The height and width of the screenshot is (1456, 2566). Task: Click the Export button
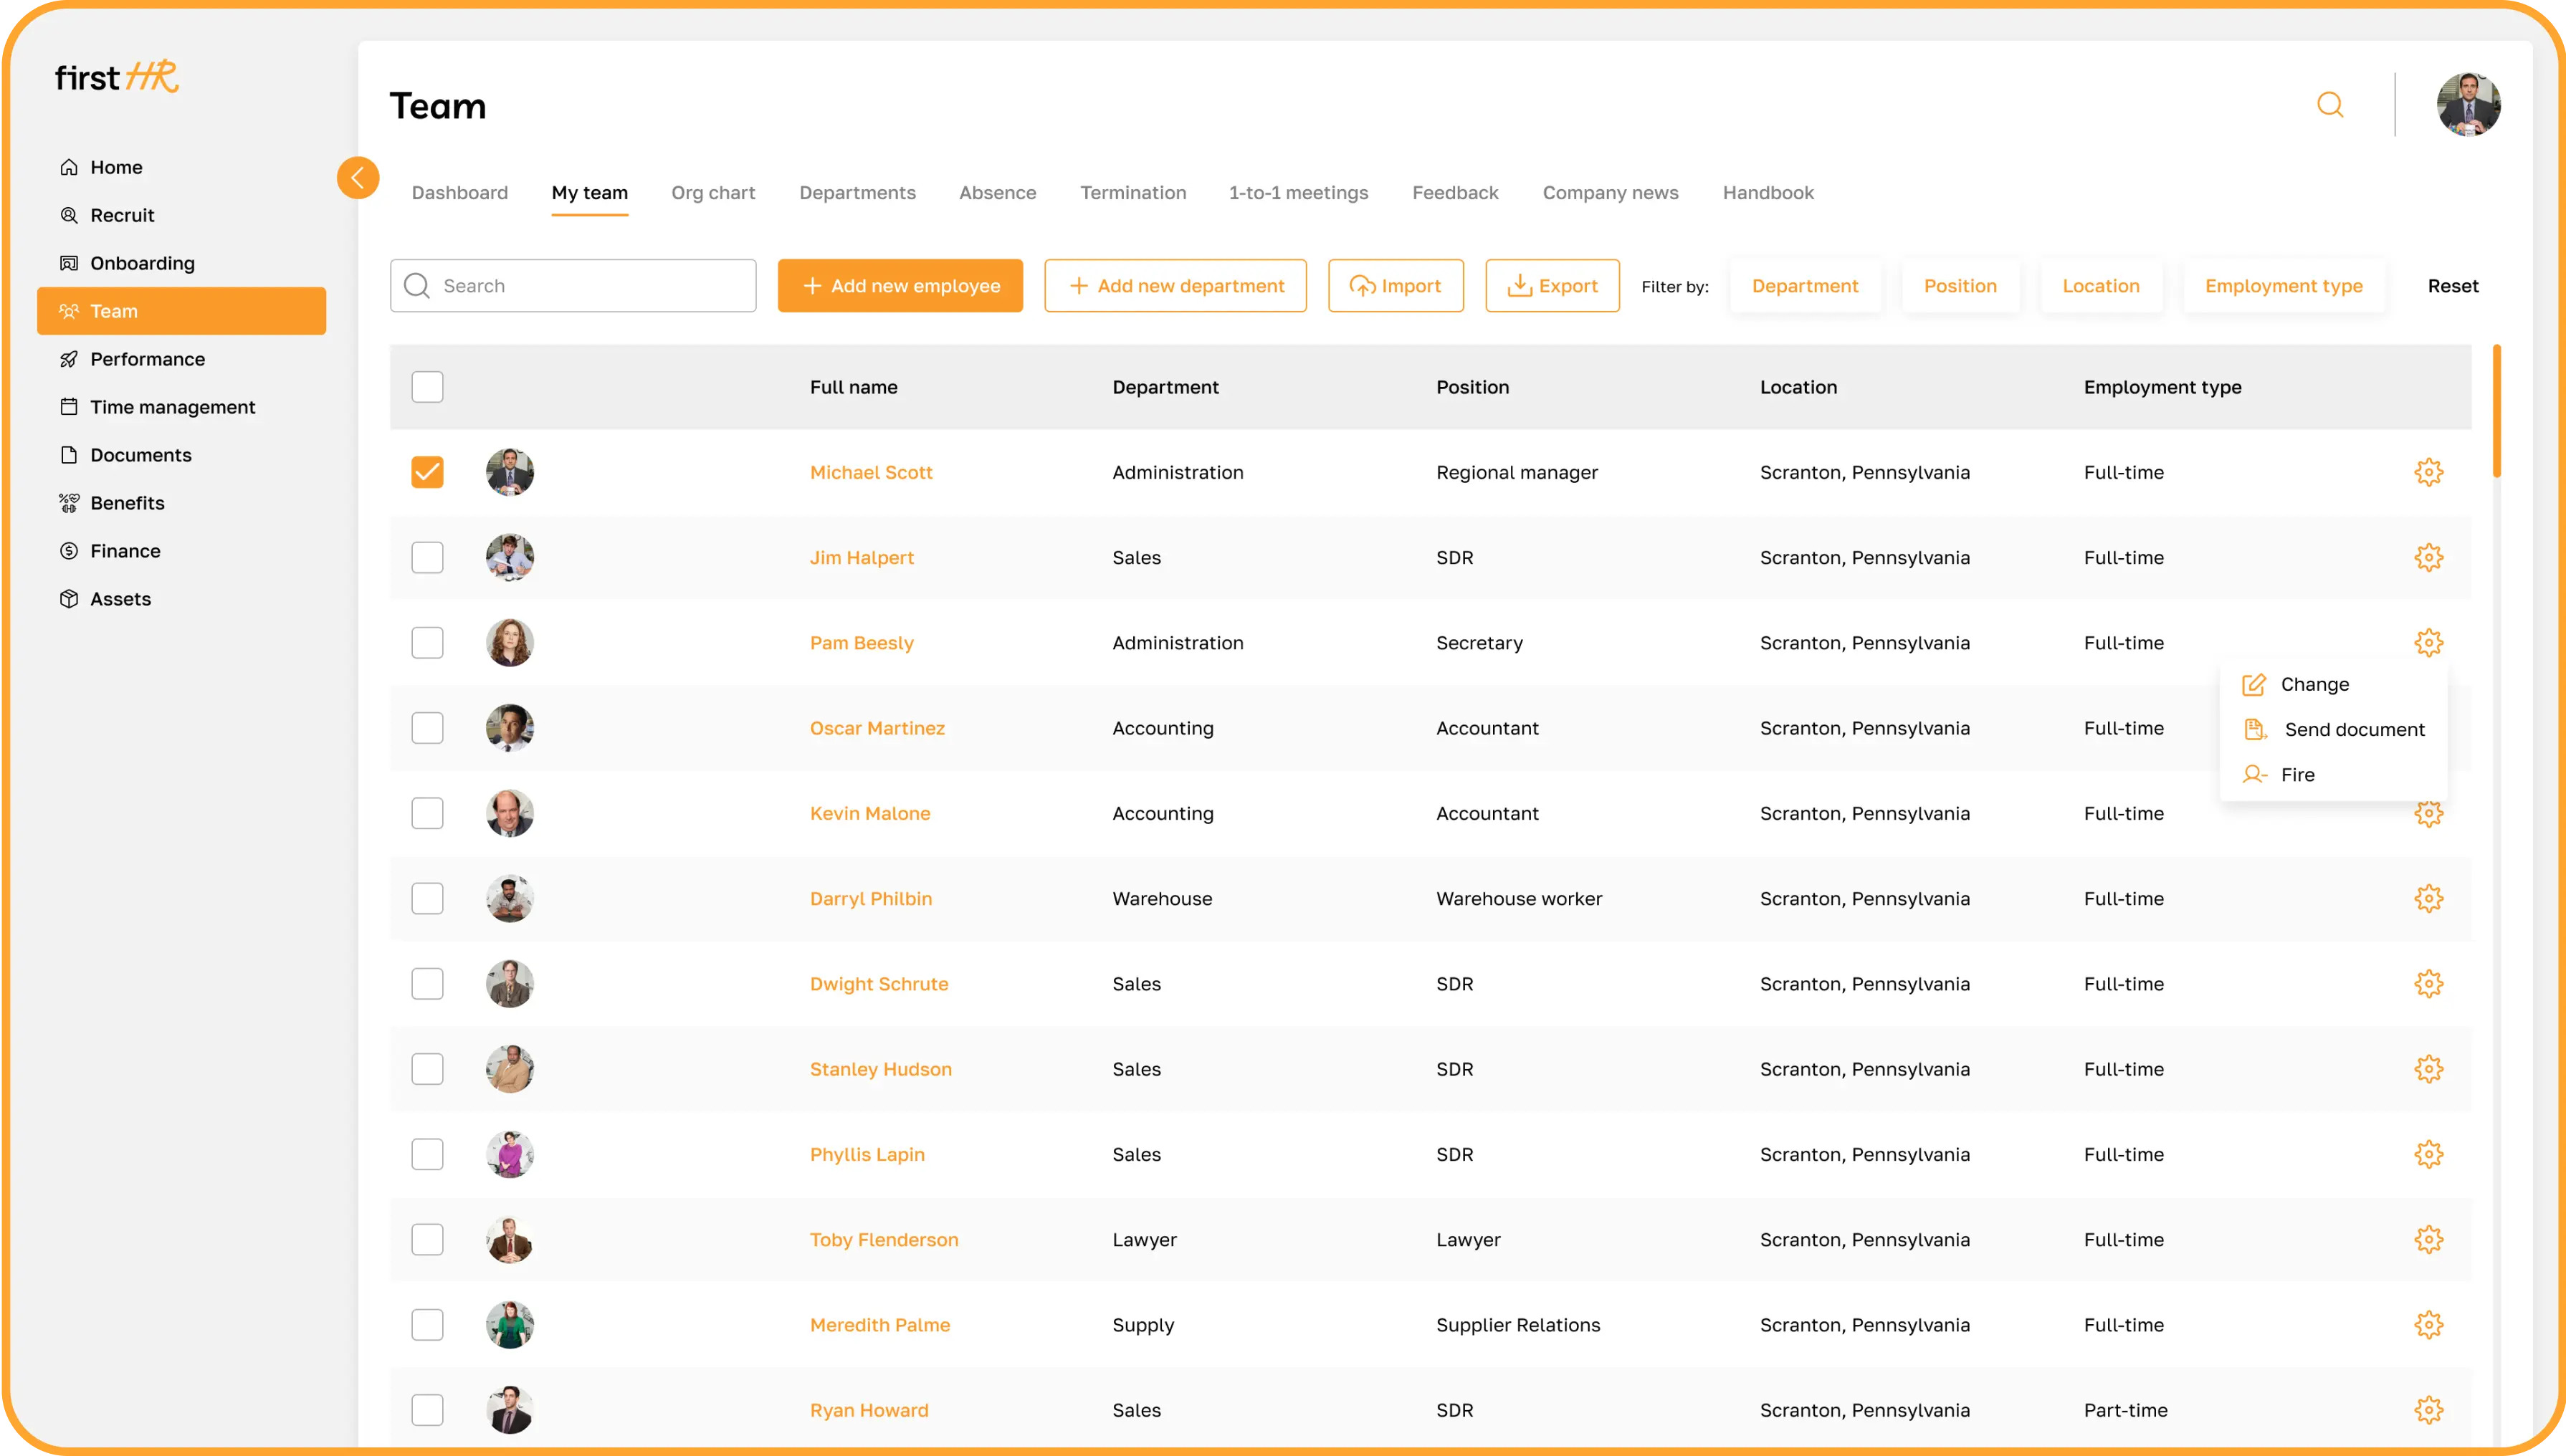pyautogui.click(x=1552, y=286)
